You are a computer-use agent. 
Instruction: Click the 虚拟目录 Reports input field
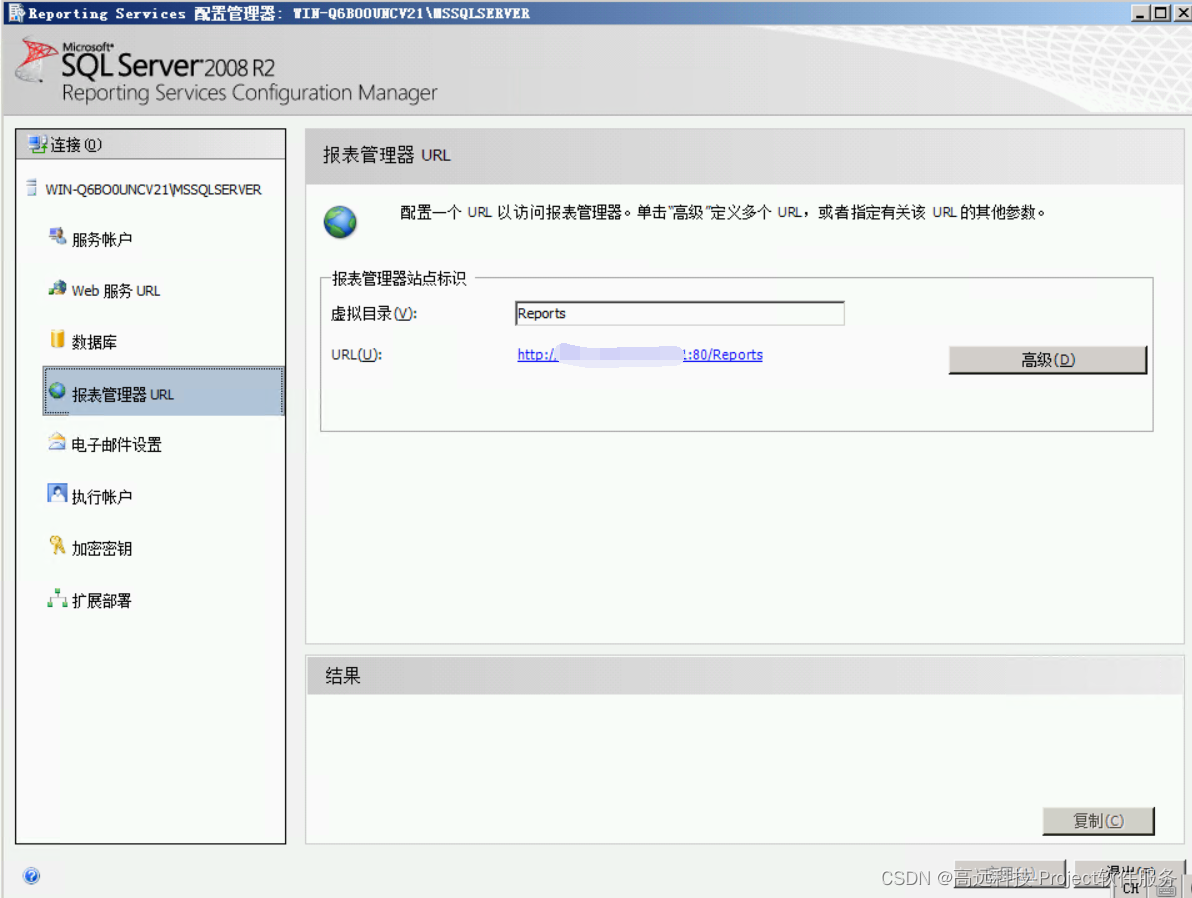680,313
